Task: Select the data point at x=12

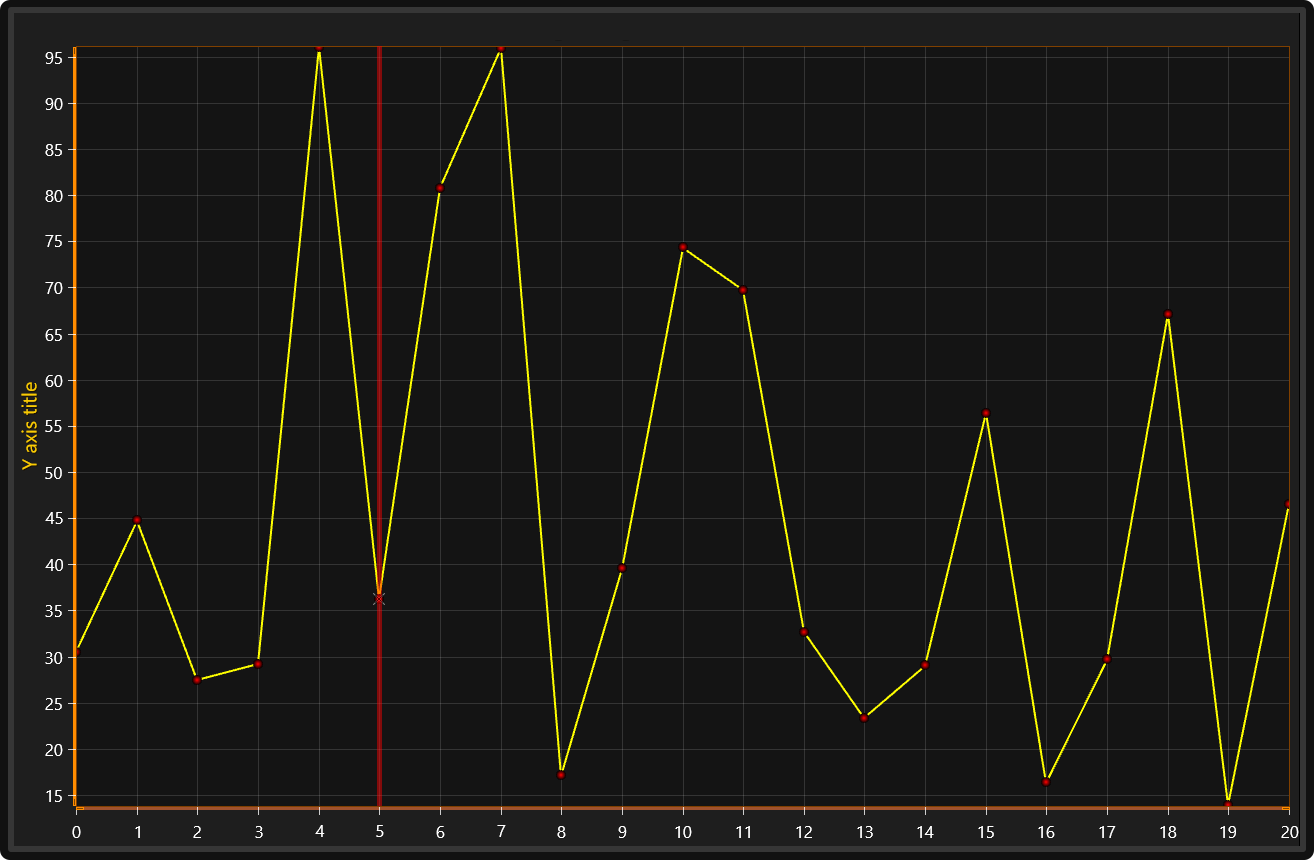Action: point(804,632)
